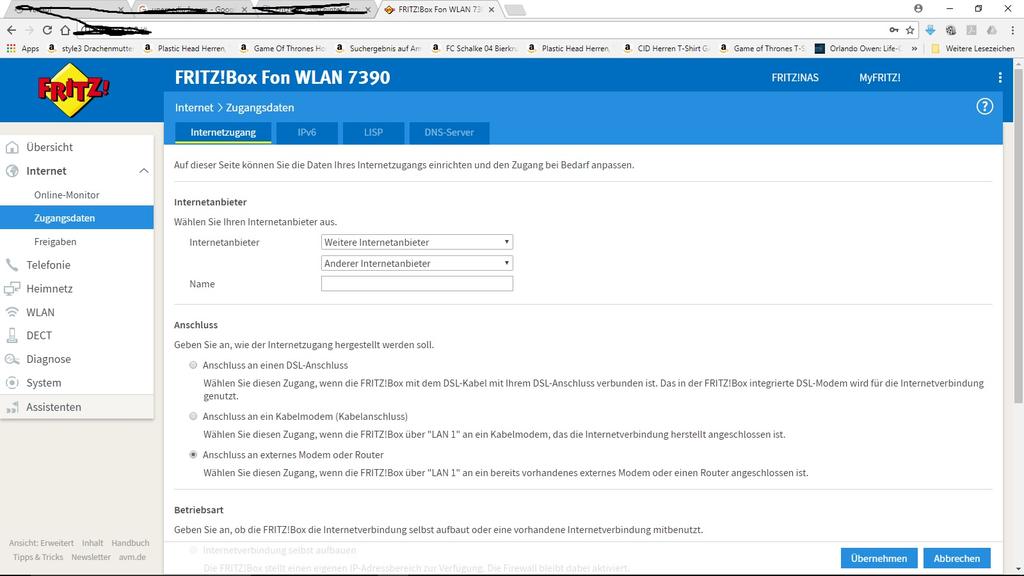Select Anschluss an ein Kabelmodem option
The height and width of the screenshot is (576, 1024).
[x=193, y=416]
